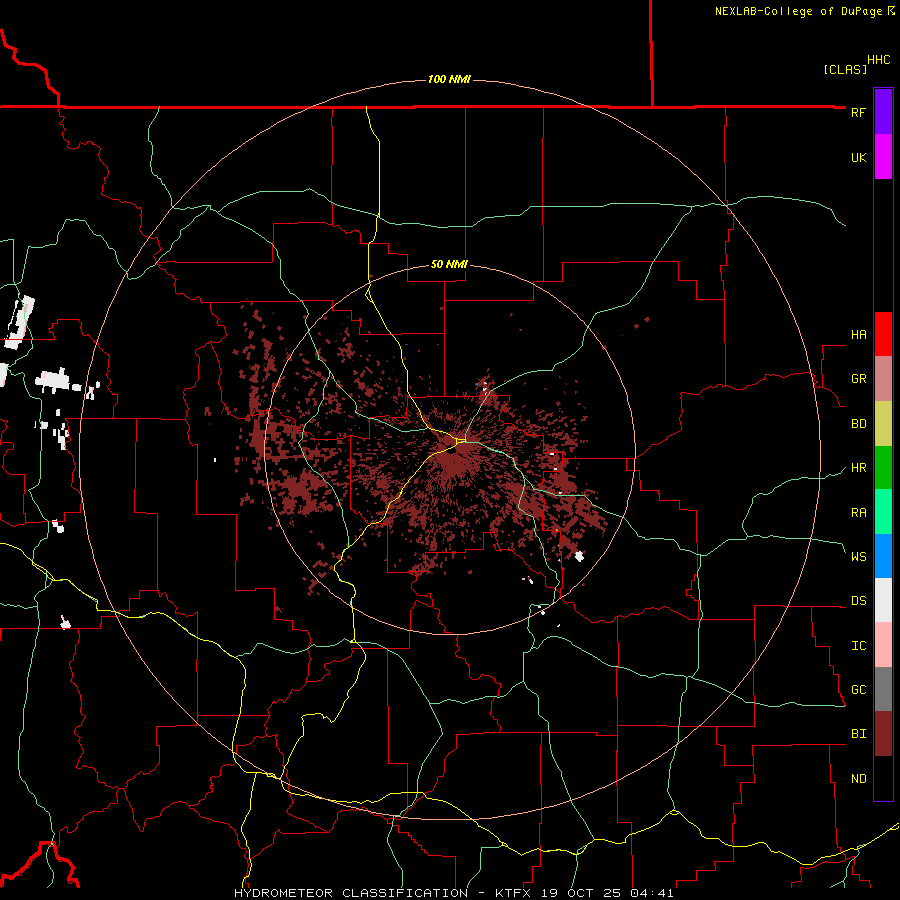The width and height of the screenshot is (900, 900).
Task: Click the HYDROMETEOR CLASSIFICATION title text
Action: point(351,893)
